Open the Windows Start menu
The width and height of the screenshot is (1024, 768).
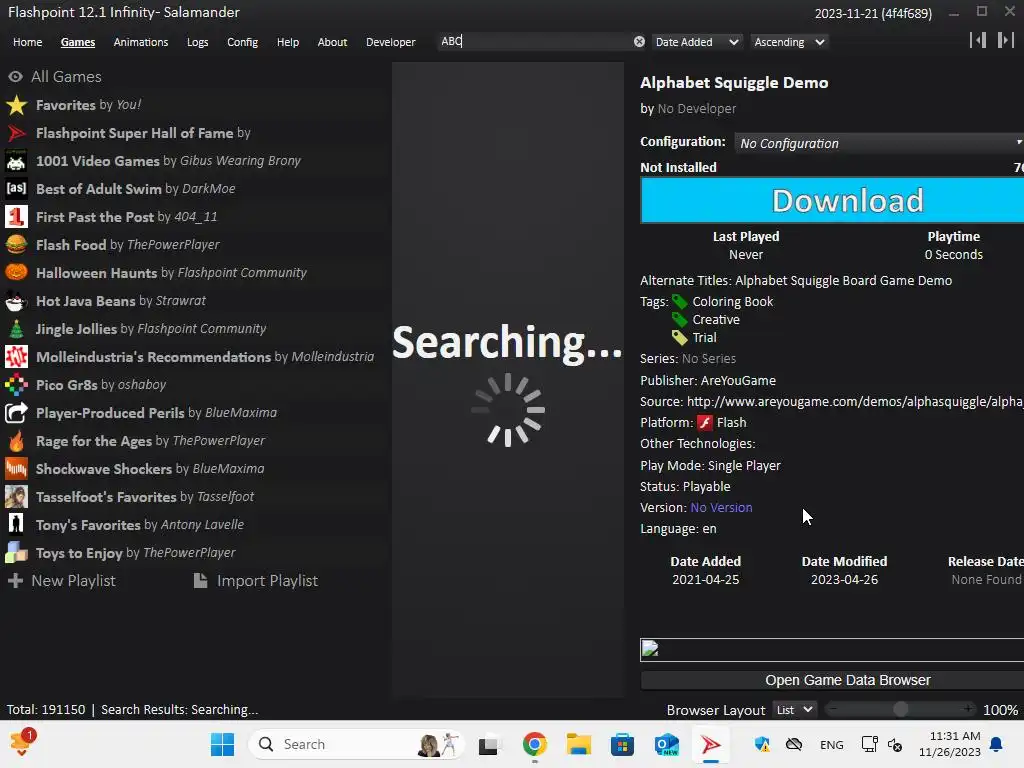point(222,744)
